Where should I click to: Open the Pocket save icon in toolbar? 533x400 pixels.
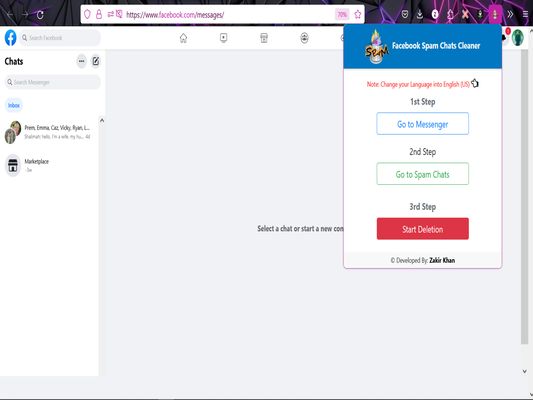tap(405, 14)
